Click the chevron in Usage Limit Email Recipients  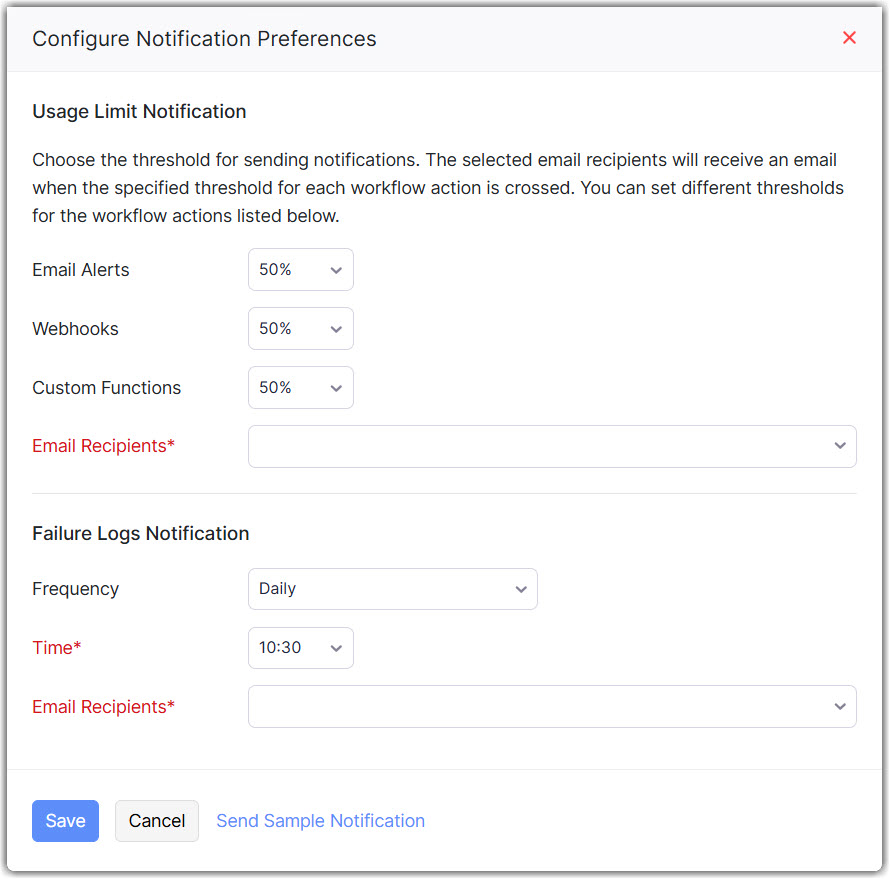pos(840,446)
